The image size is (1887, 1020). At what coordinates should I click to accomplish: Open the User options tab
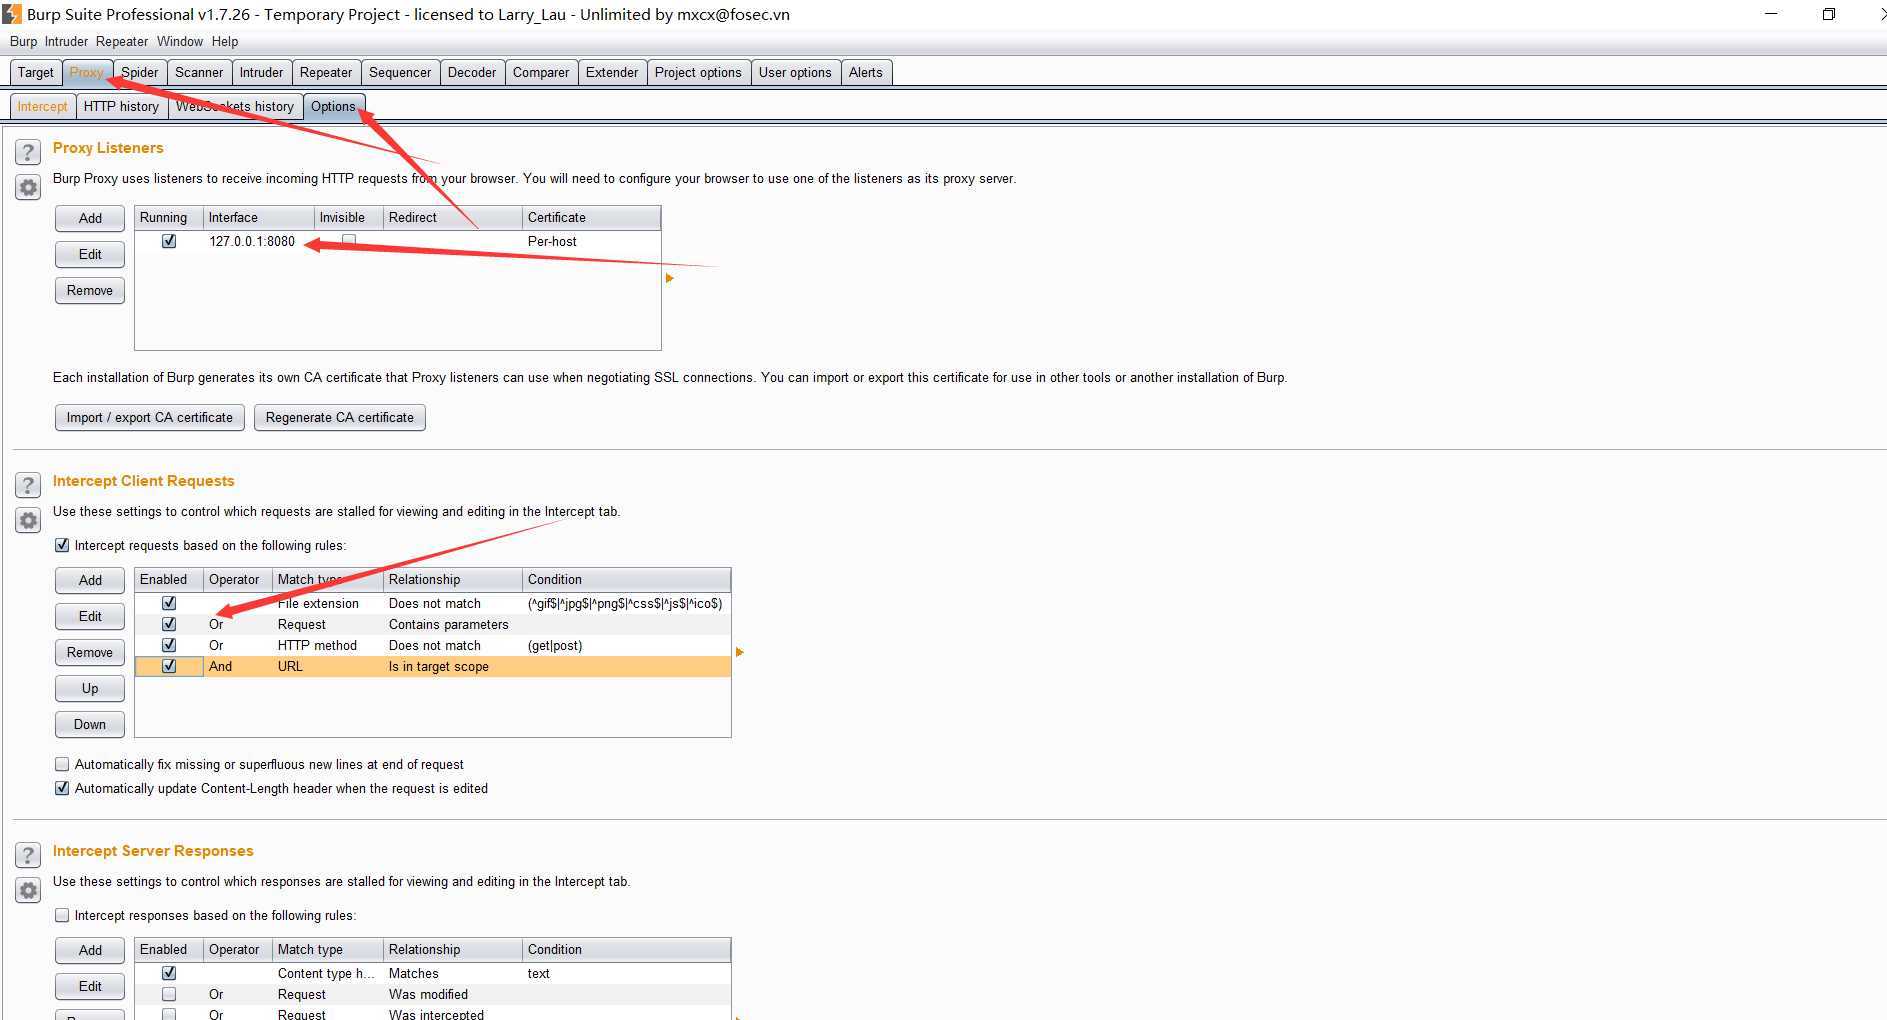coord(795,72)
